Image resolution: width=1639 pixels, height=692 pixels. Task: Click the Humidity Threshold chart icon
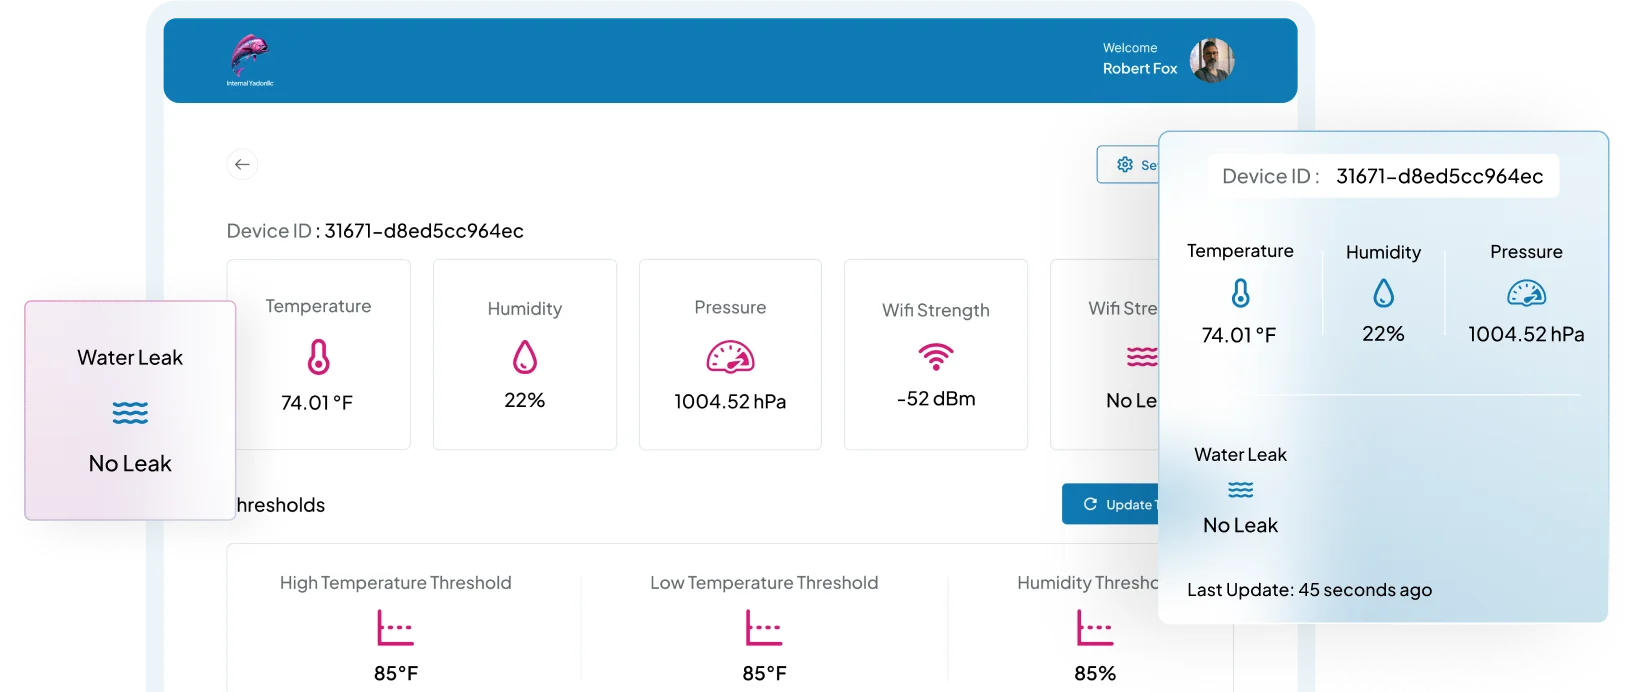[1094, 628]
